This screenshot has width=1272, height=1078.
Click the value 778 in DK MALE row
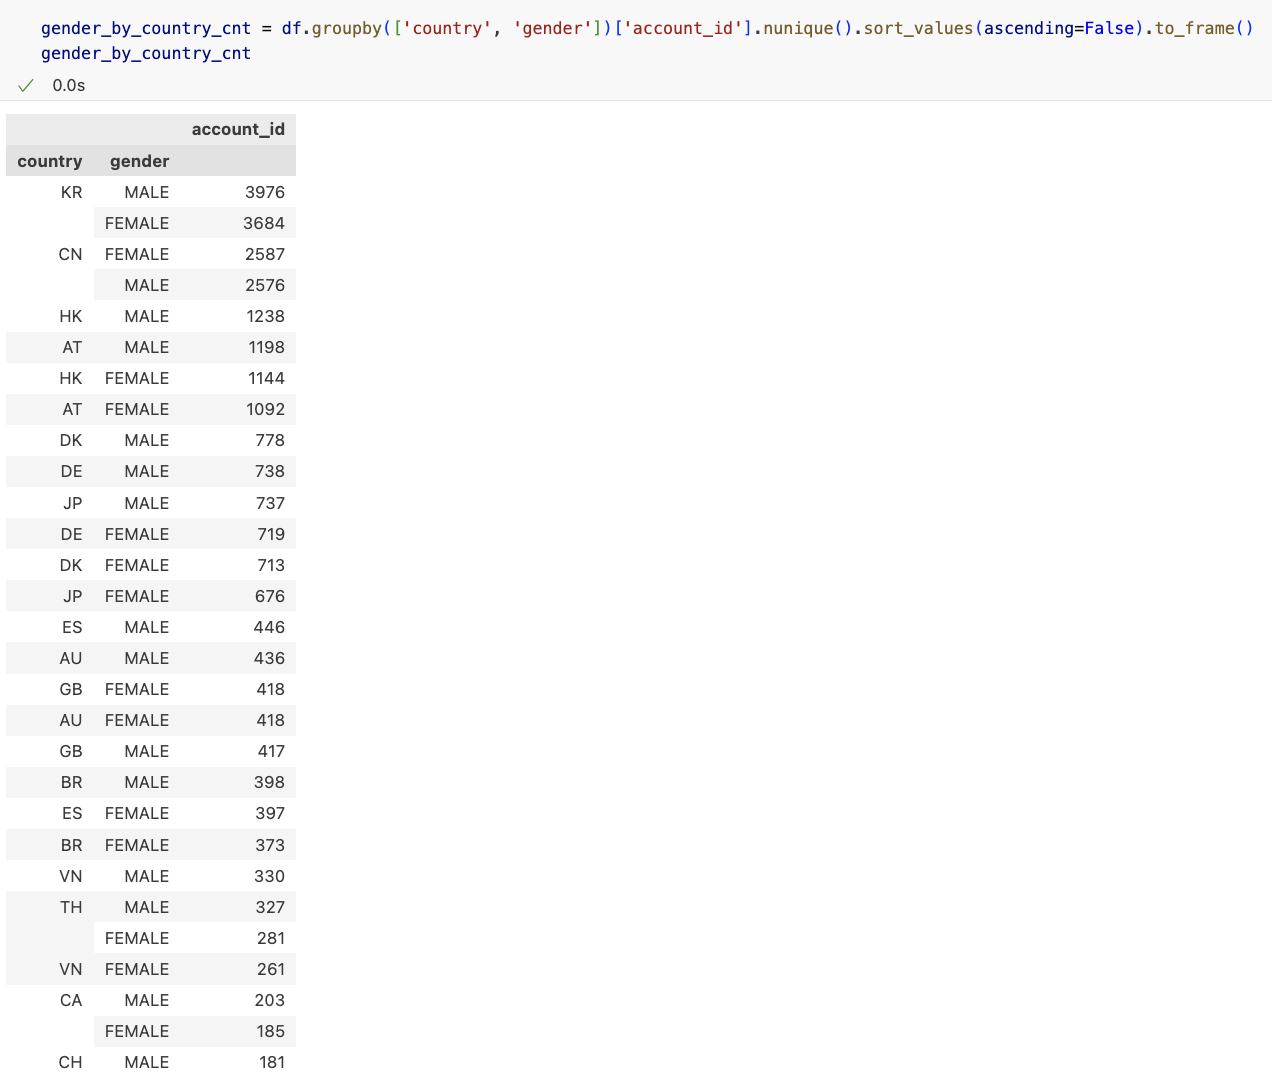[270, 440]
